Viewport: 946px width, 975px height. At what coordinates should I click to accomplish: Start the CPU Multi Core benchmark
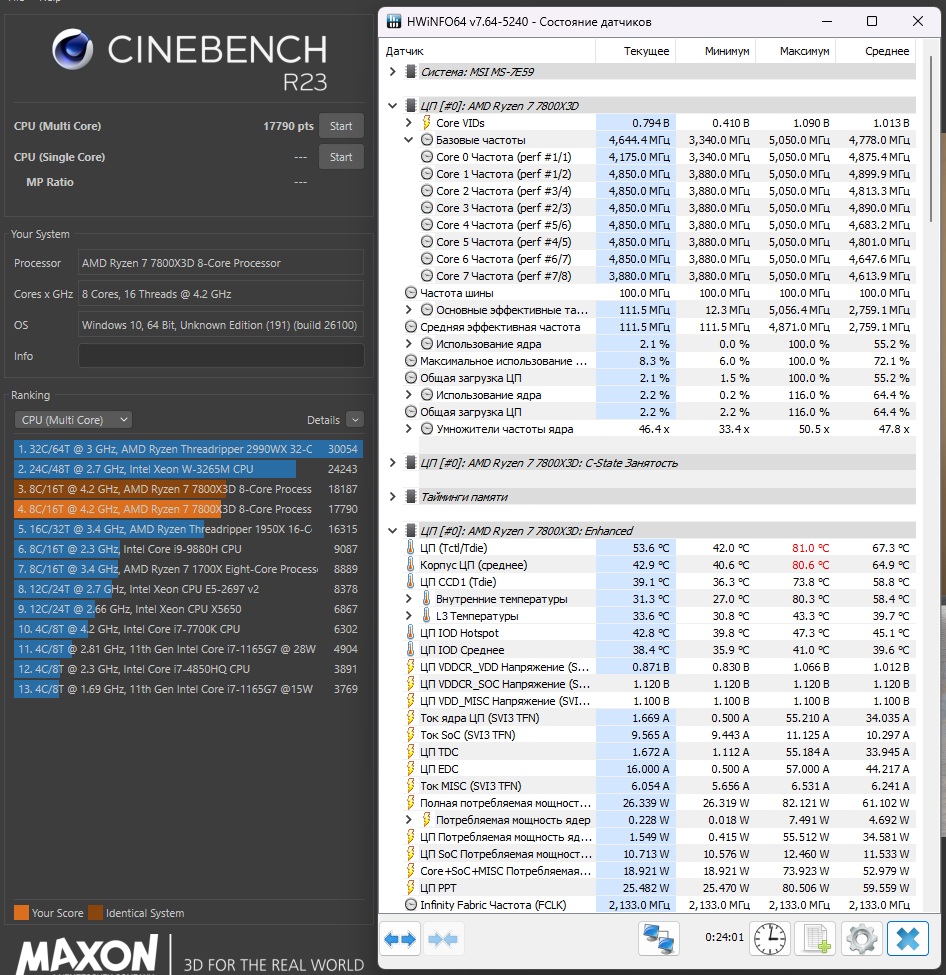[341, 126]
